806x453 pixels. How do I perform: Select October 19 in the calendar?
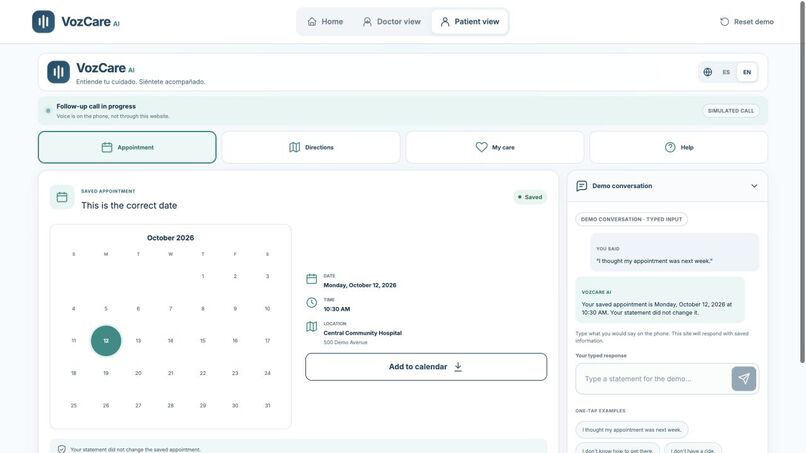click(106, 373)
